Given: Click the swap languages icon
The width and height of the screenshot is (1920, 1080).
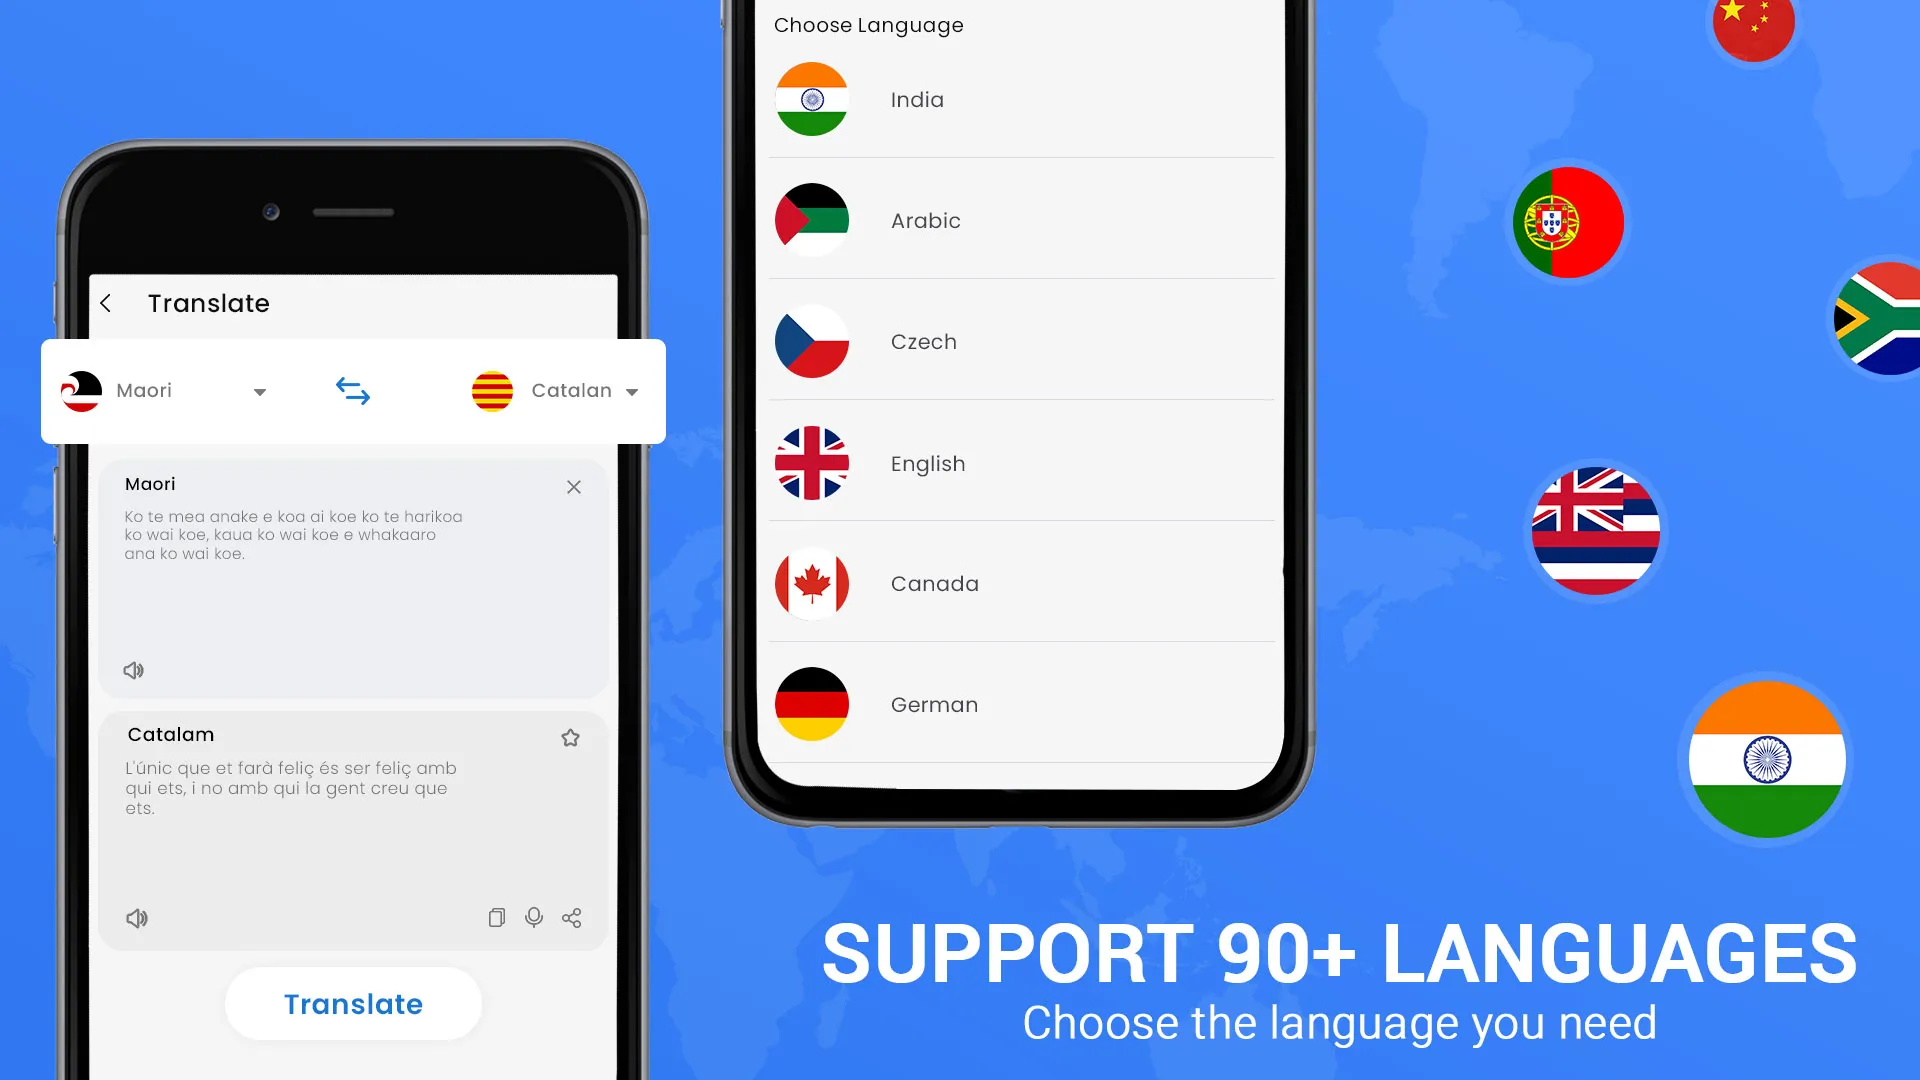Looking at the screenshot, I should tap(352, 390).
